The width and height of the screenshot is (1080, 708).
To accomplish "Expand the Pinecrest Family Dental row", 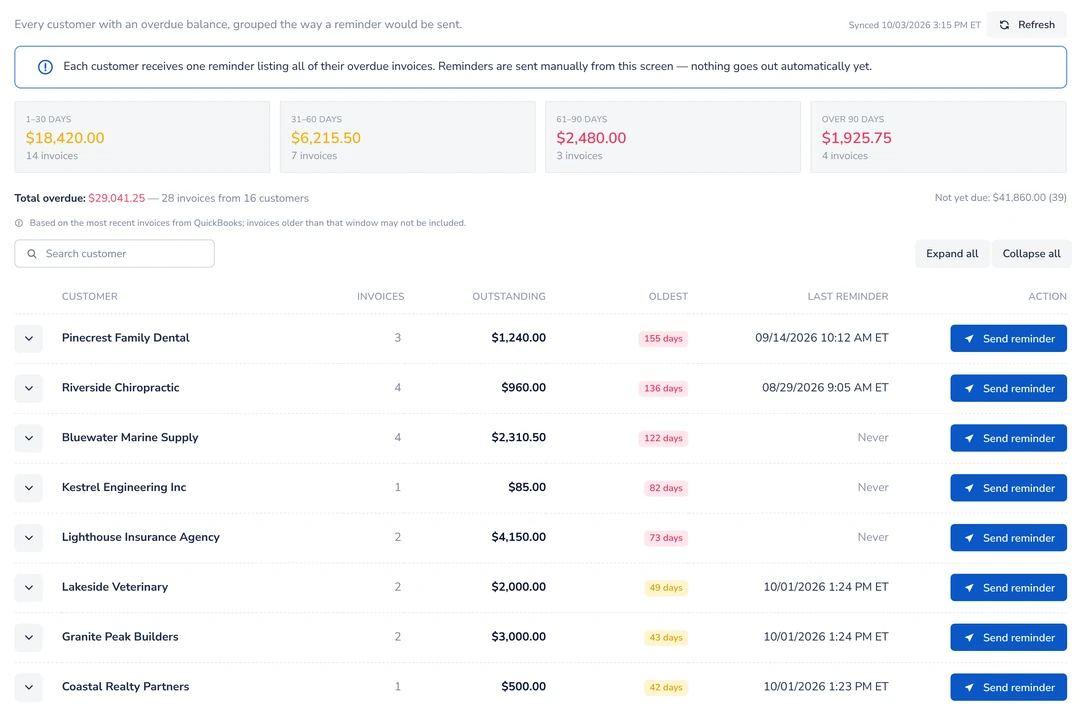I will tap(29, 339).
